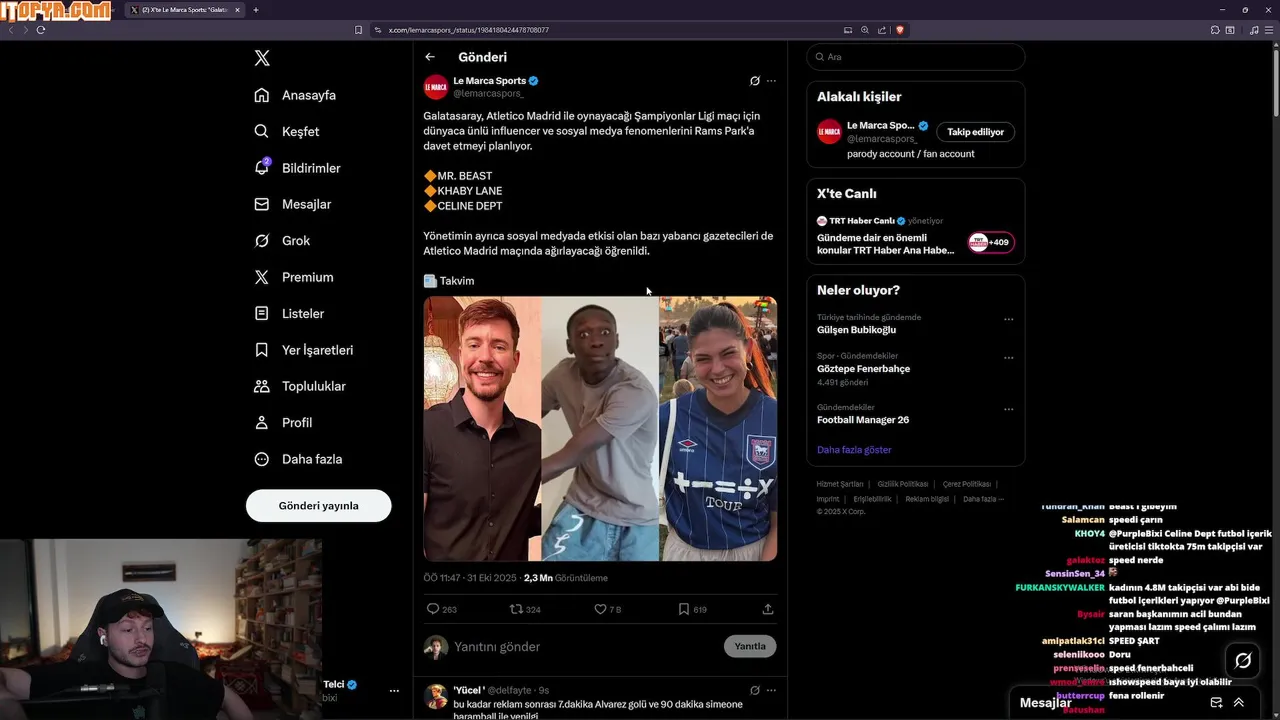
Task: Click the share icon under the post
Action: [768, 609]
